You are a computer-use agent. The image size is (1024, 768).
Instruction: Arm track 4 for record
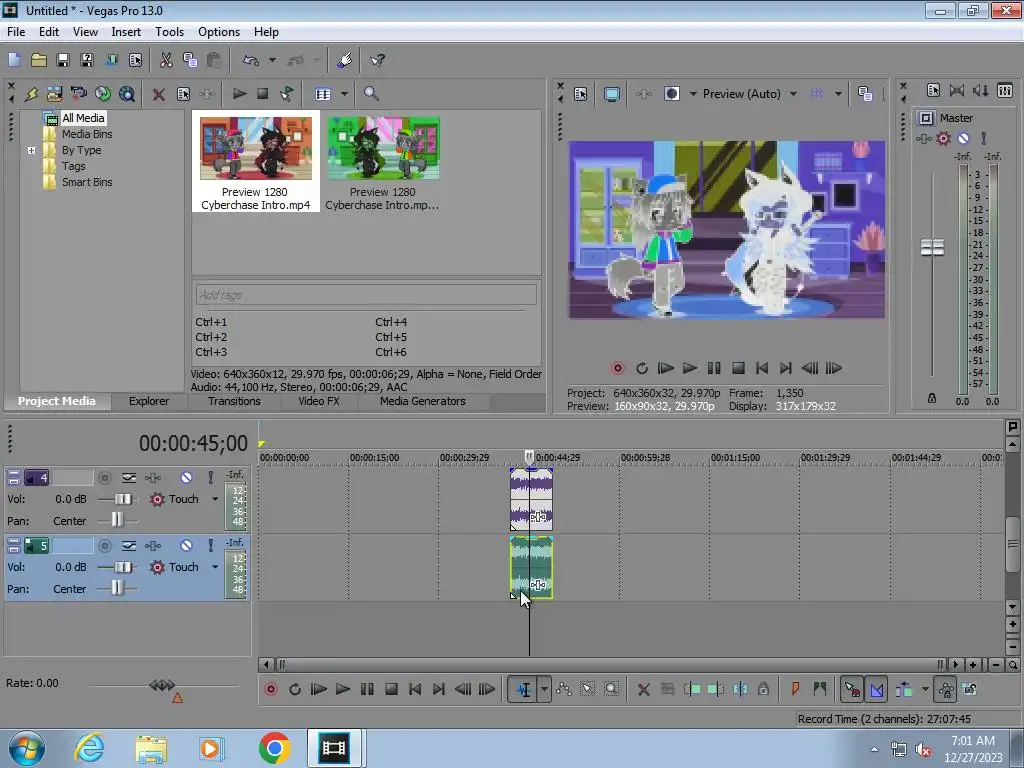coord(104,478)
